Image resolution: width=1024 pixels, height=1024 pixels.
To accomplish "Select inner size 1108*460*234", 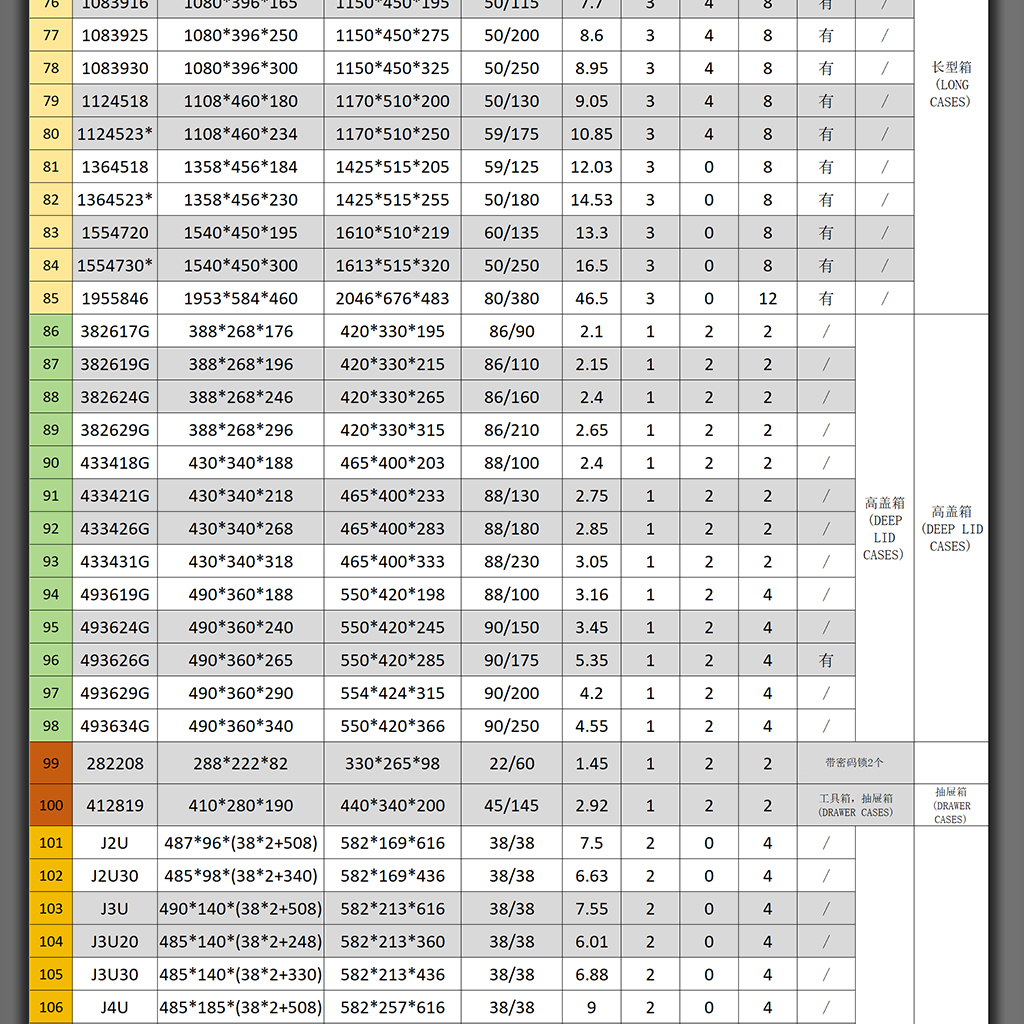I will (x=240, y=134).
